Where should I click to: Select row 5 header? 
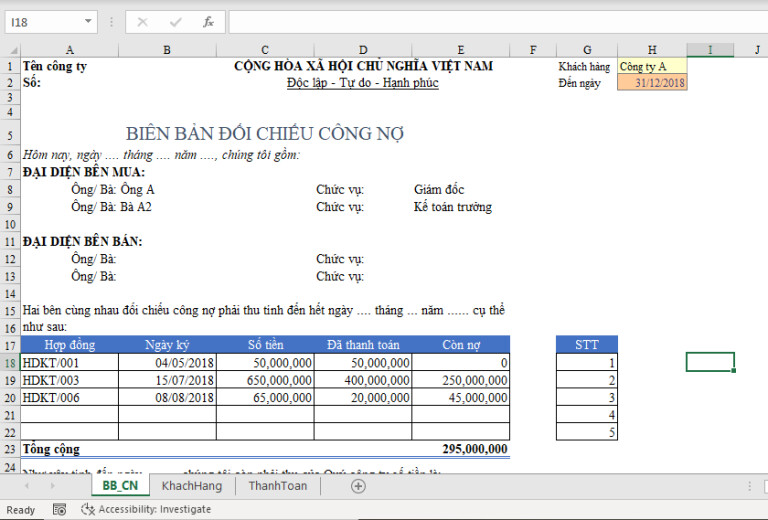point(10,135)
